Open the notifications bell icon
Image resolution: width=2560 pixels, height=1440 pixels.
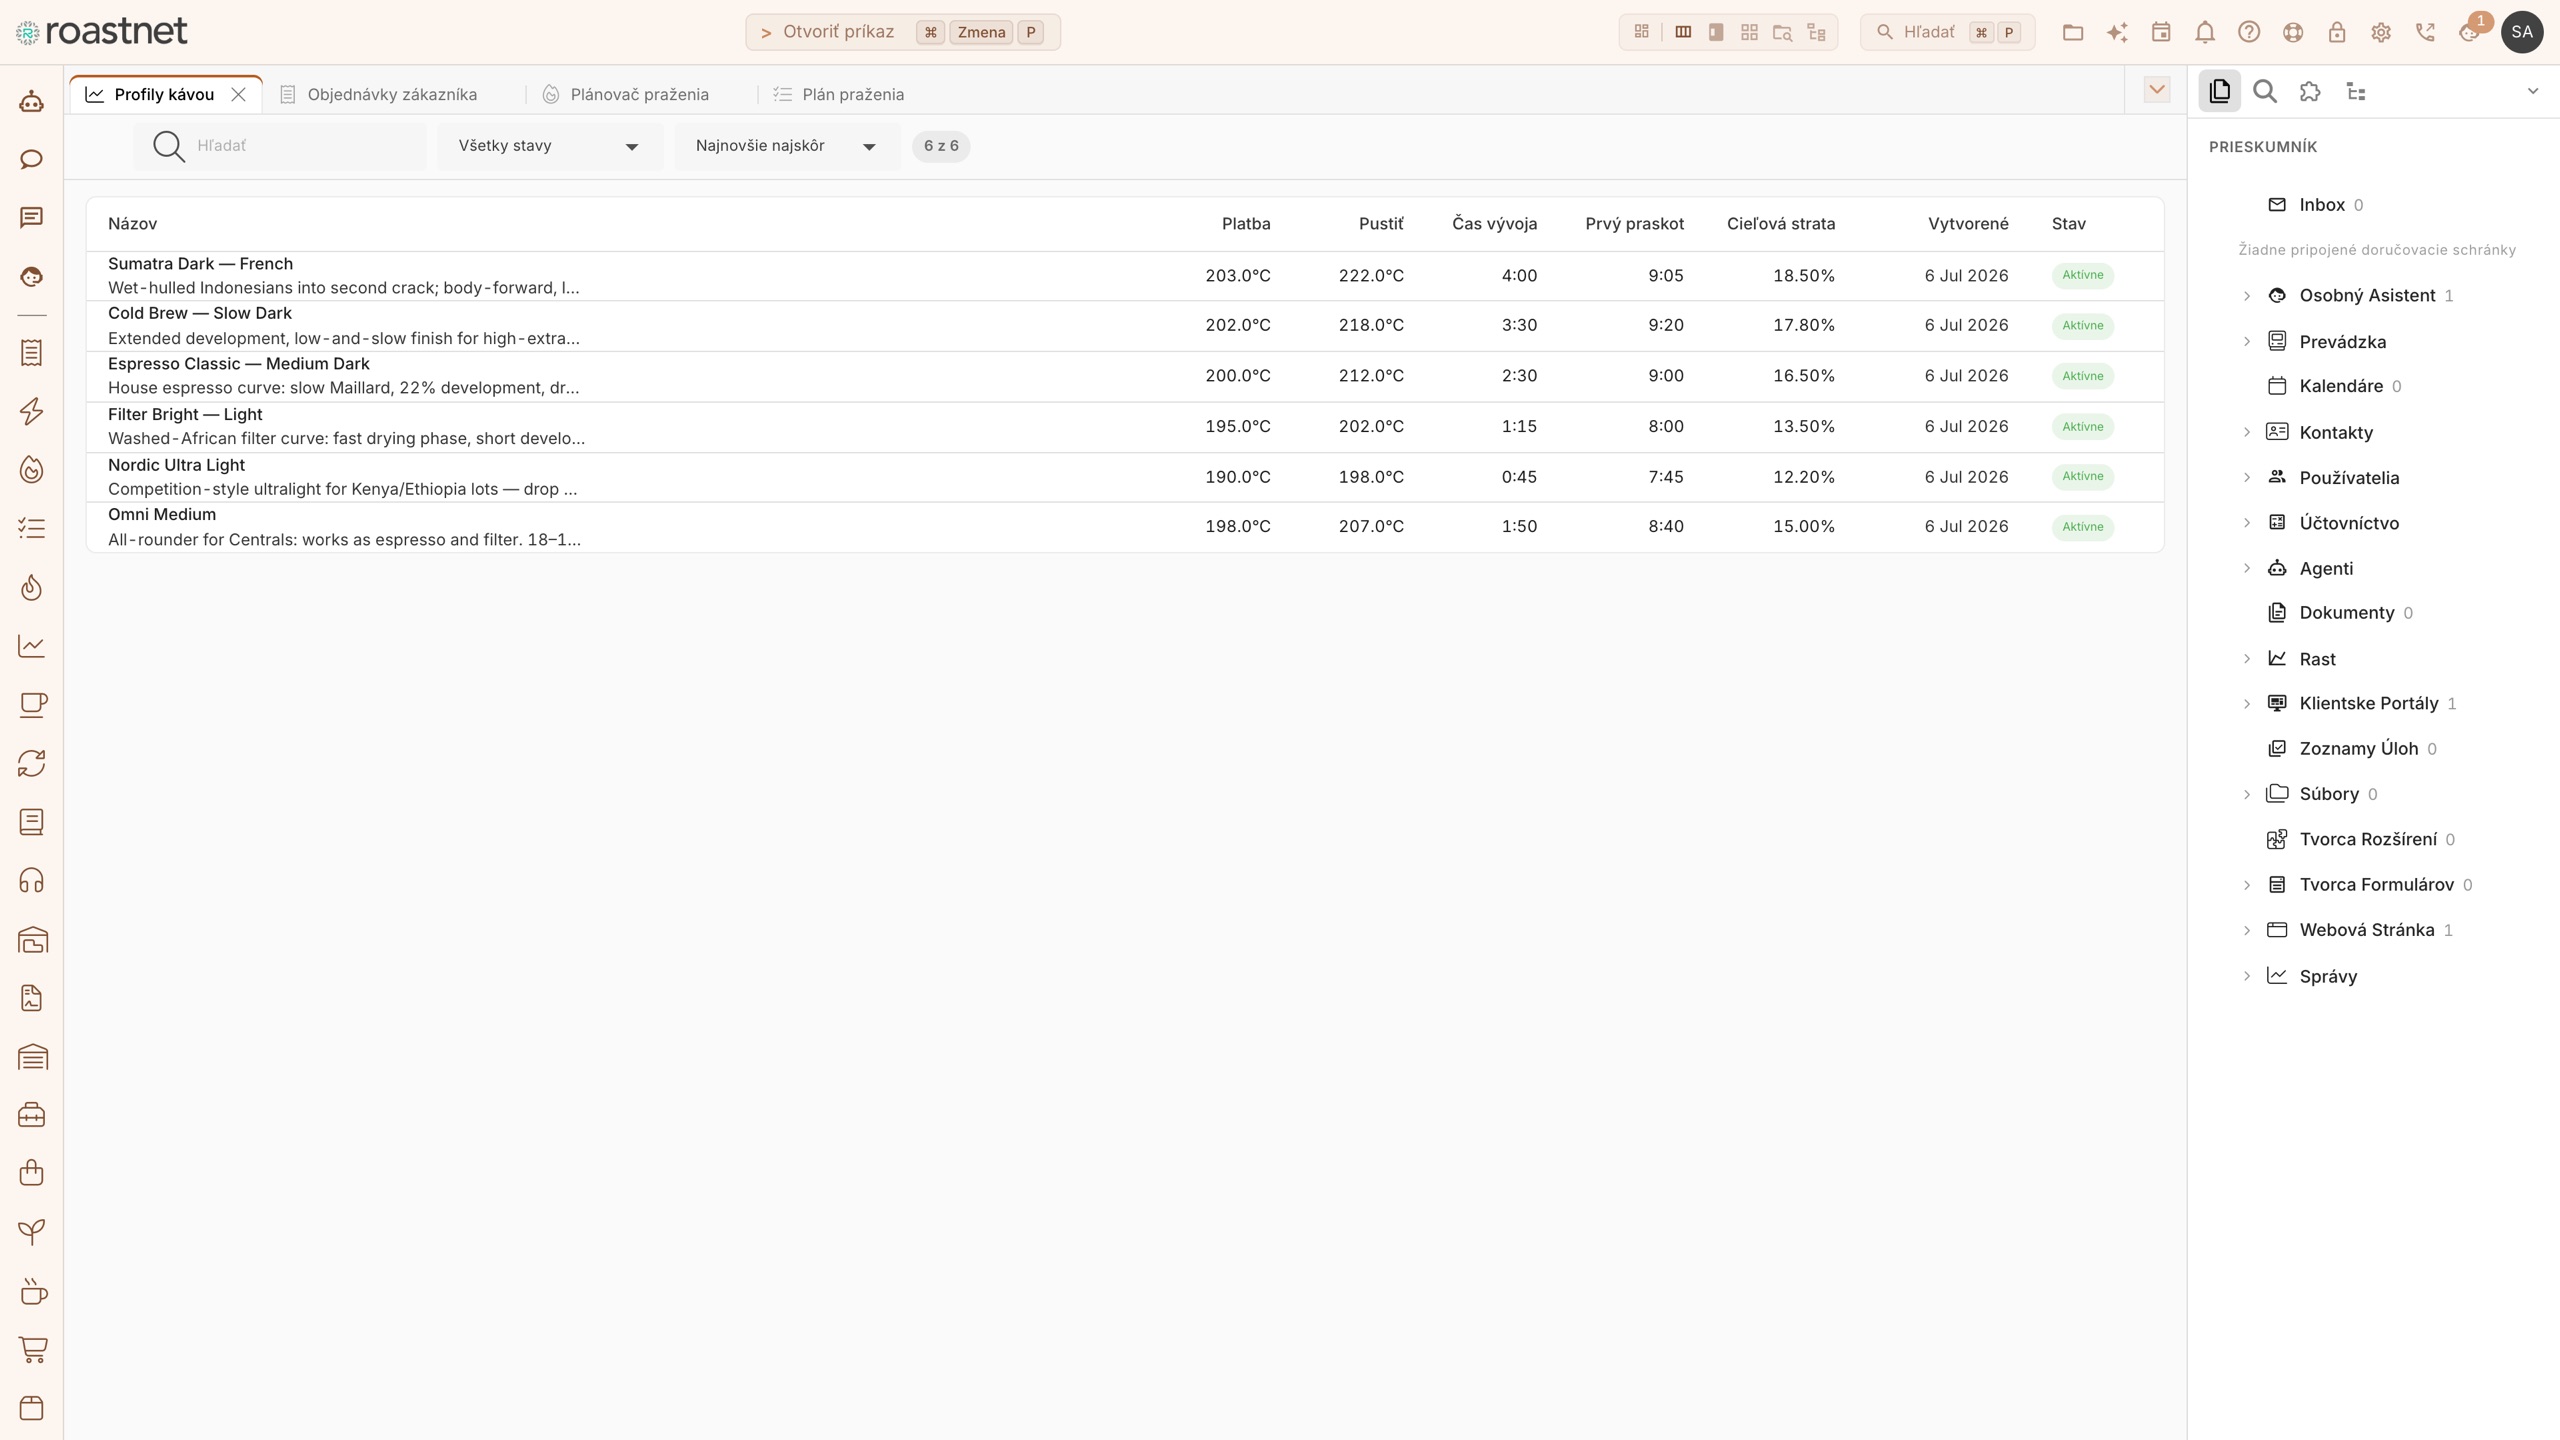(2204, 32)
